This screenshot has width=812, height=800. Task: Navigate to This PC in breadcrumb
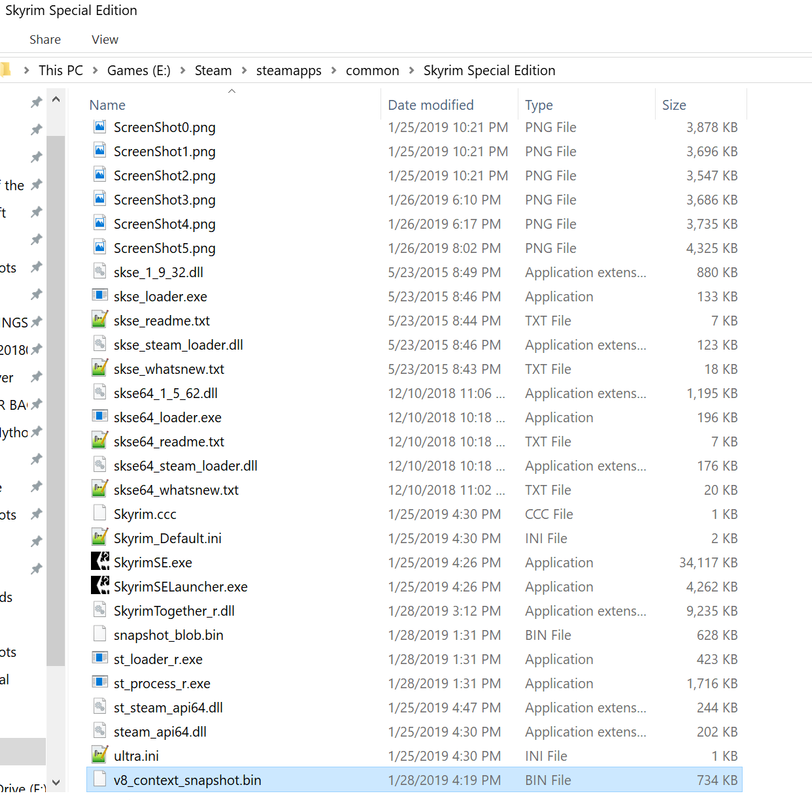[x=61, y=70]
